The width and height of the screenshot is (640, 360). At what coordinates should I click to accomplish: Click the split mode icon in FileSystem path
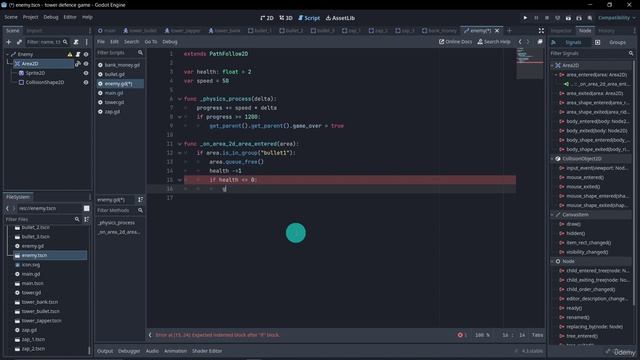point(87,208)
